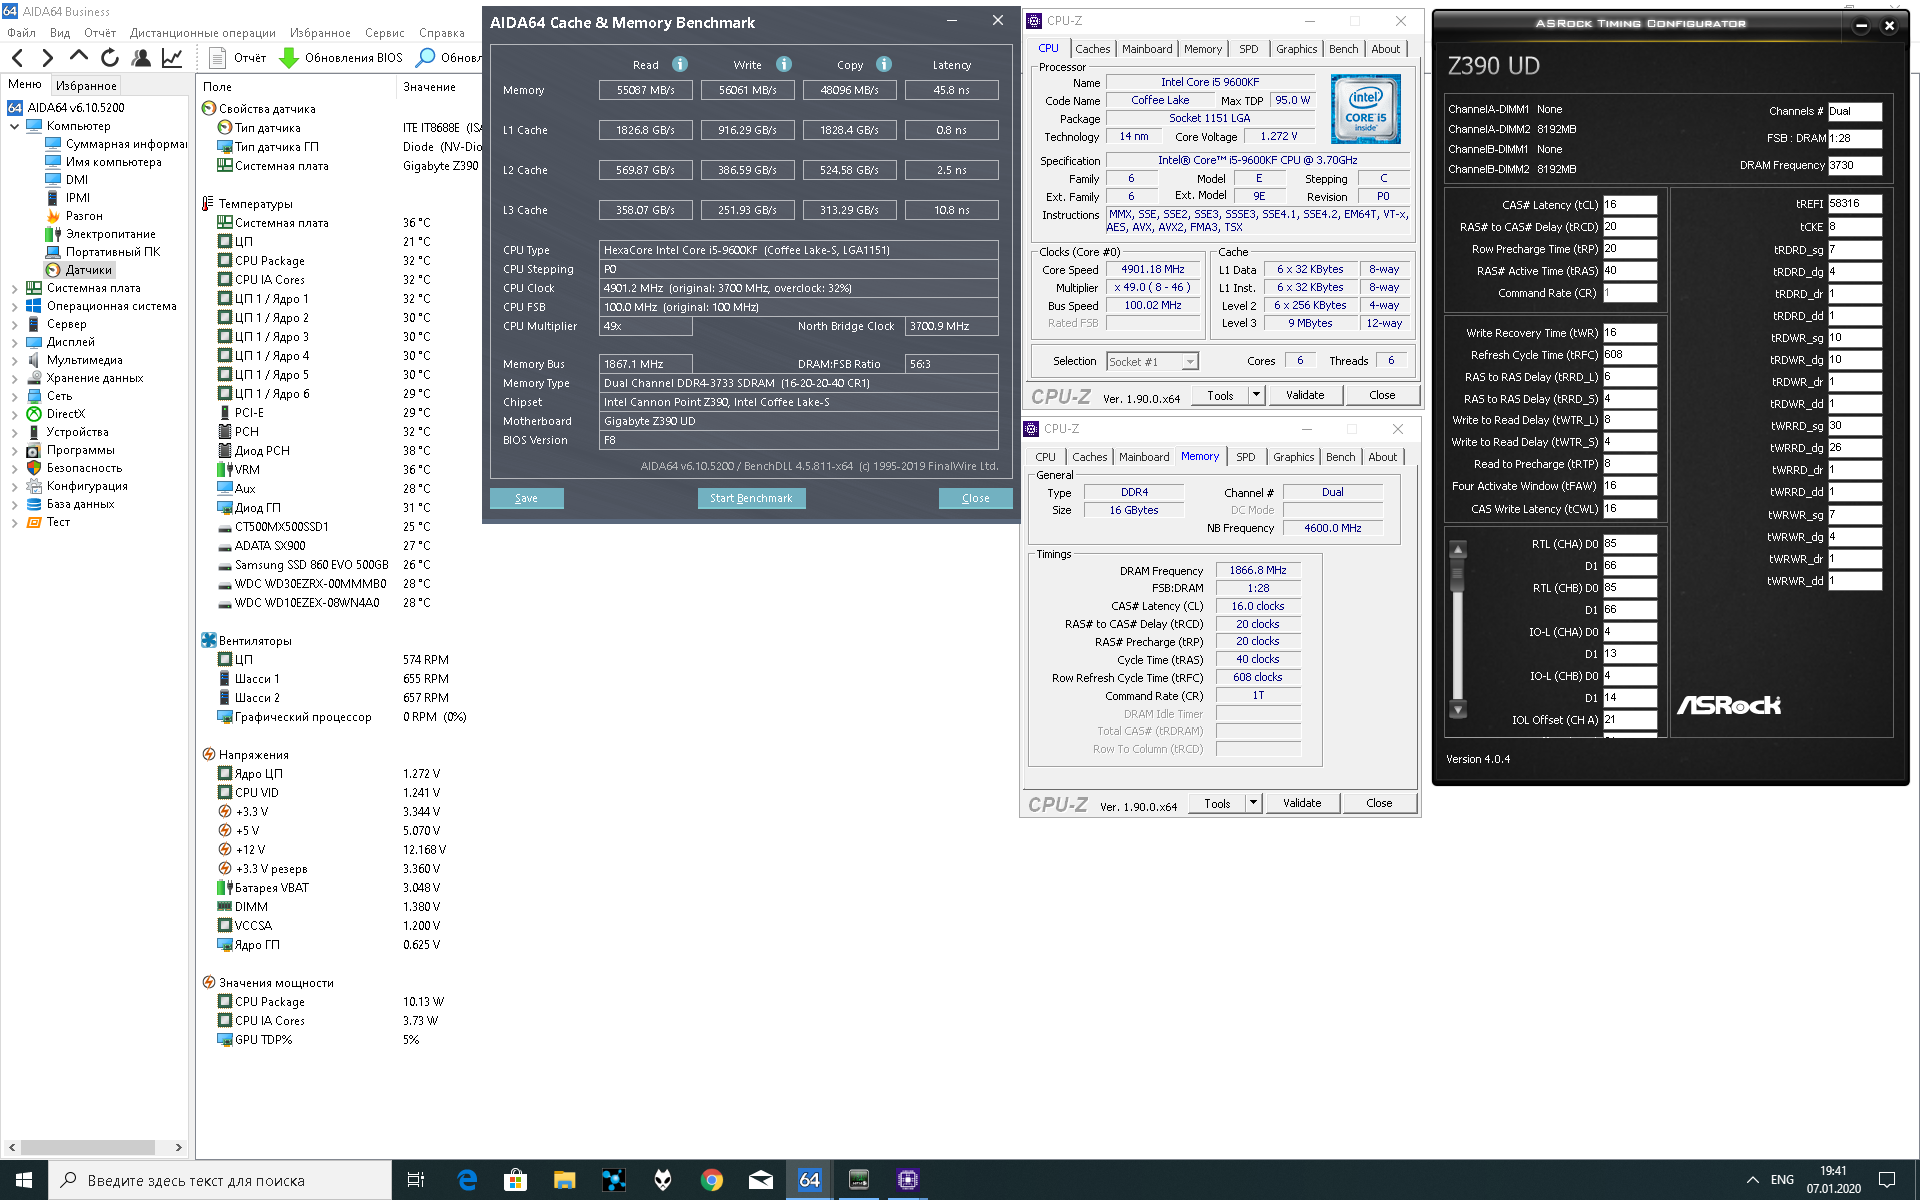Click the info icon next to Copy
Viewport: 1920px width, 1200px height.
884,64
